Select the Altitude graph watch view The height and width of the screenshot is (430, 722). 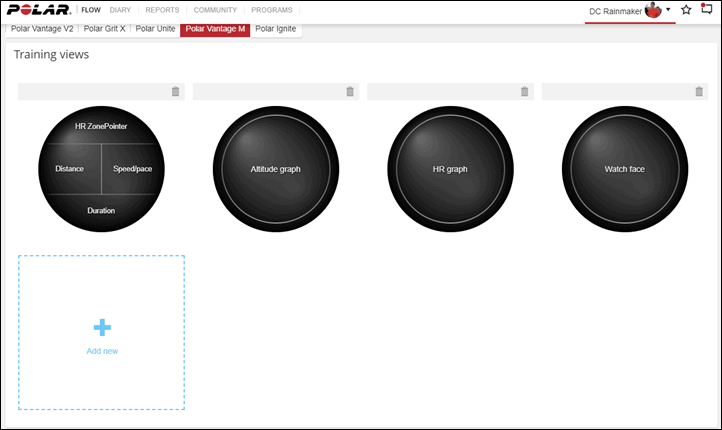276,169
